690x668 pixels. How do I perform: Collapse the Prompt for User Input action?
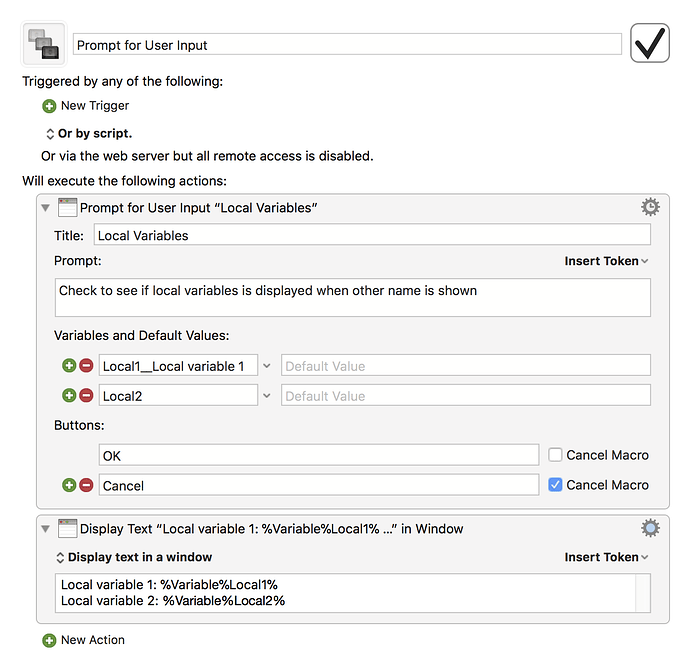click(x=45, y=208)
